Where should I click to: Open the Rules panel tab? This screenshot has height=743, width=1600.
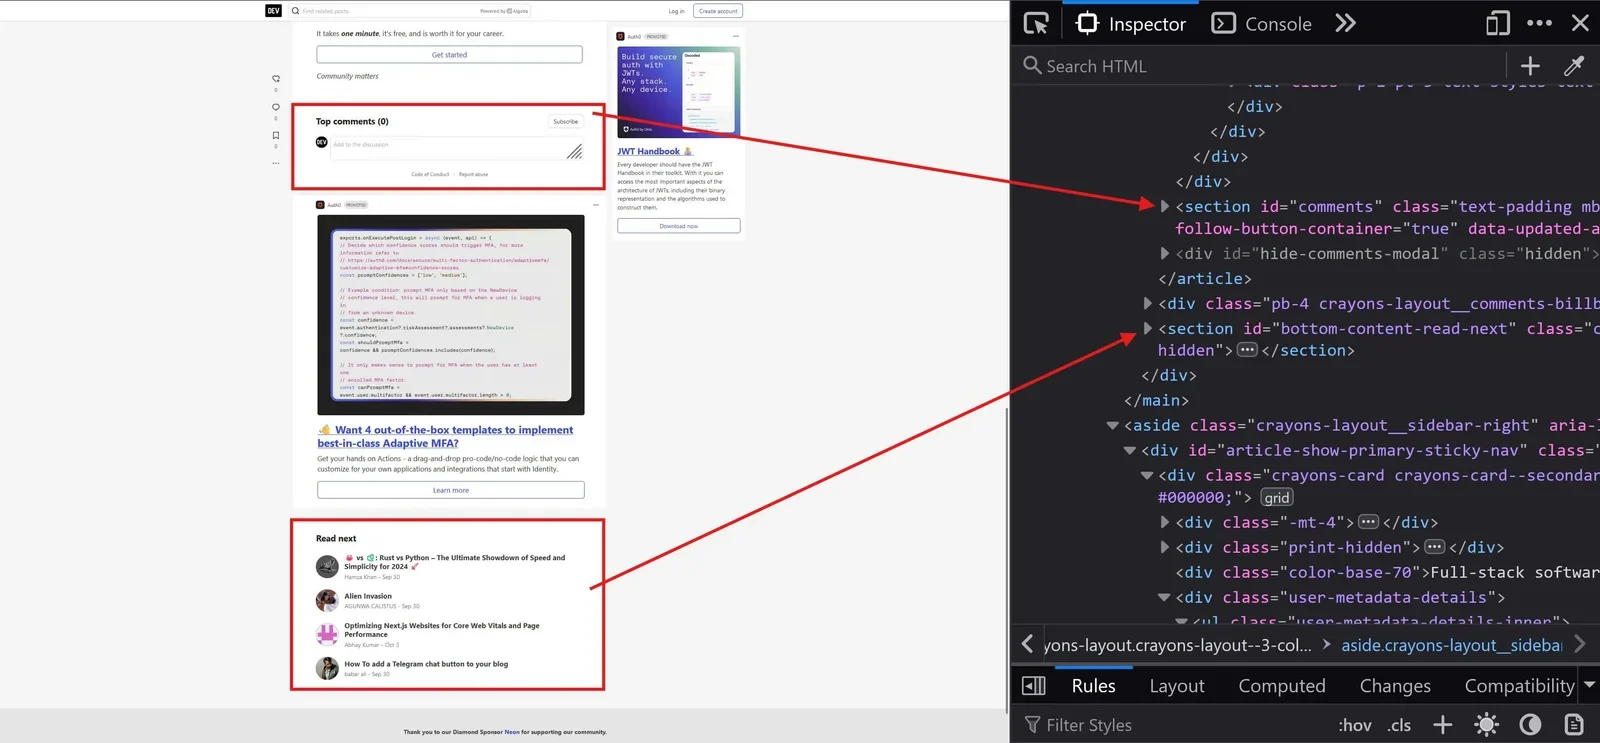point(1093,686)
